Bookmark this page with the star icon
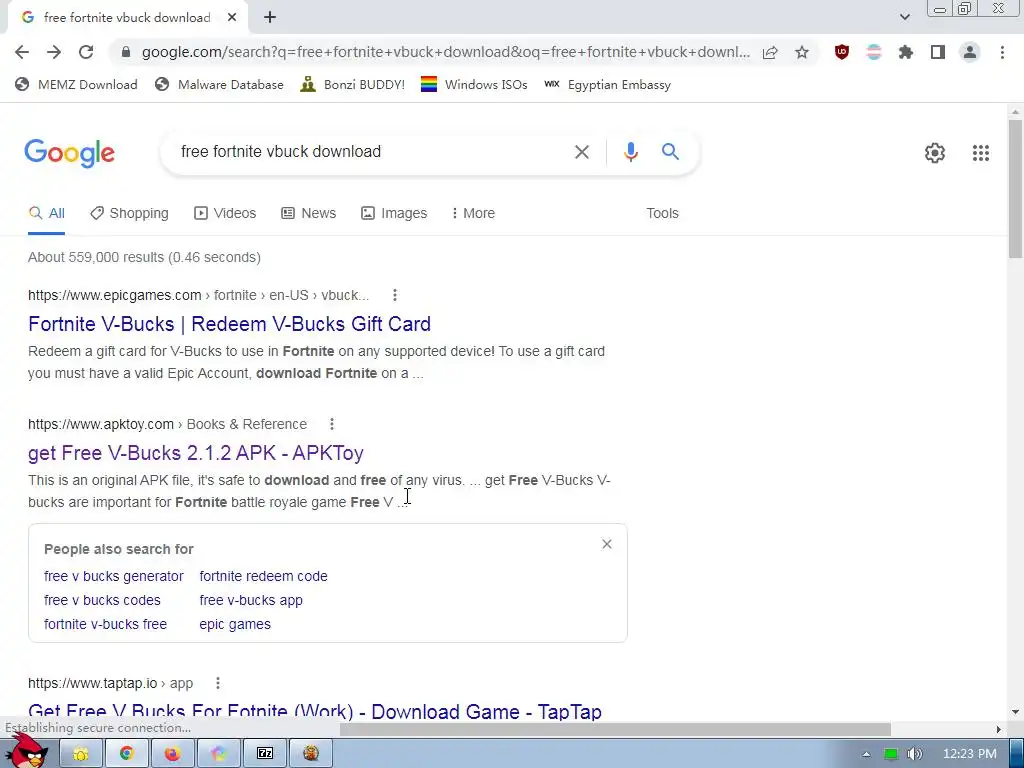1024x768 pixels. [802, 52]
